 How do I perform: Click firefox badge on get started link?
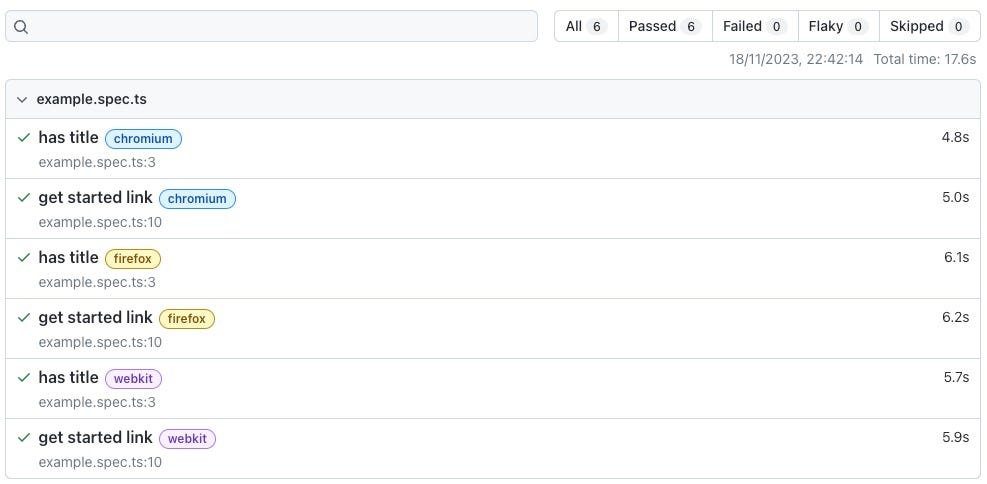coord(187,319)
